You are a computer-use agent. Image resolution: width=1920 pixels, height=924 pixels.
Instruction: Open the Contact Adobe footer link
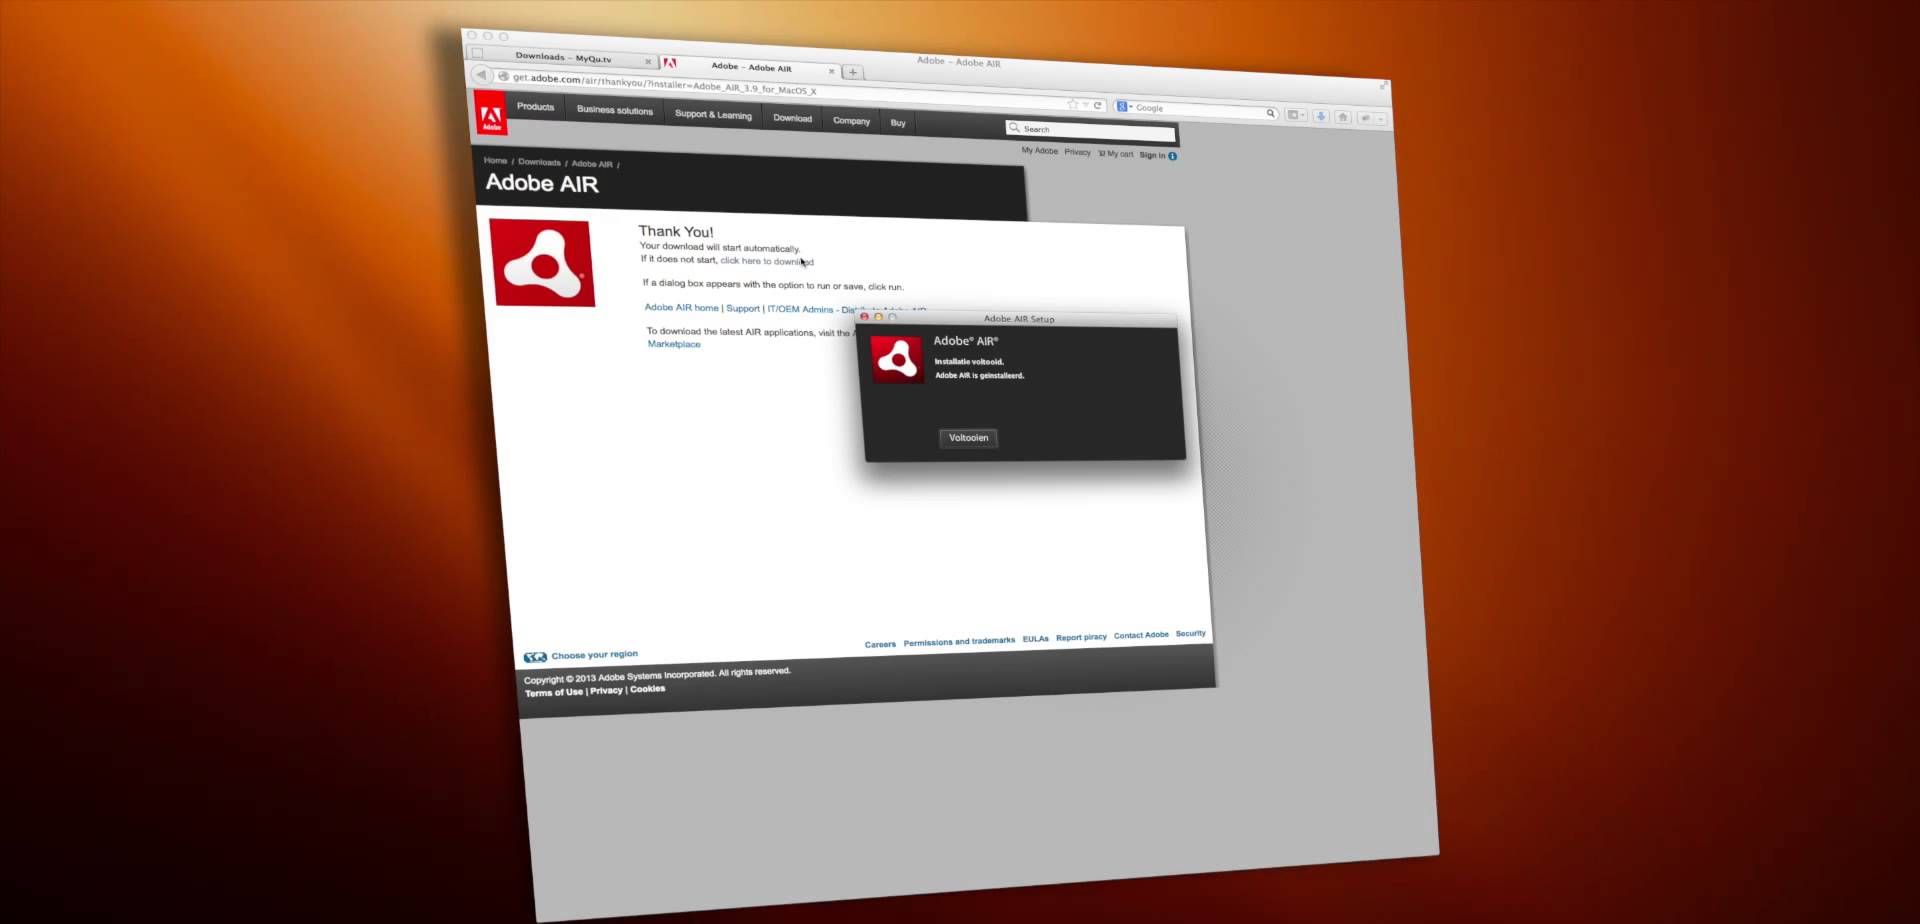1141,635
